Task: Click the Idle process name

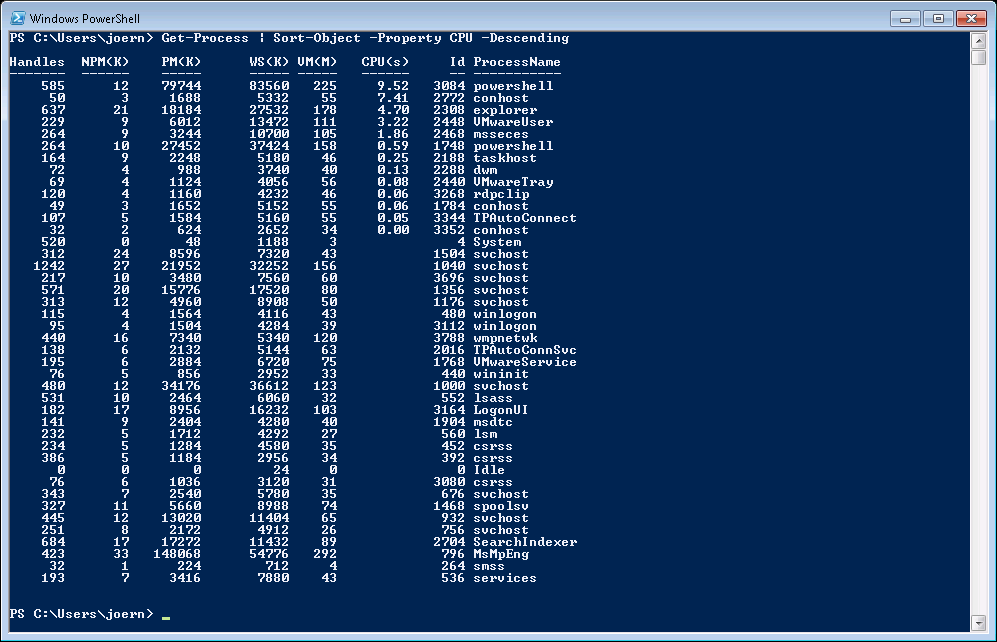Action: click(x=489, y=470)
